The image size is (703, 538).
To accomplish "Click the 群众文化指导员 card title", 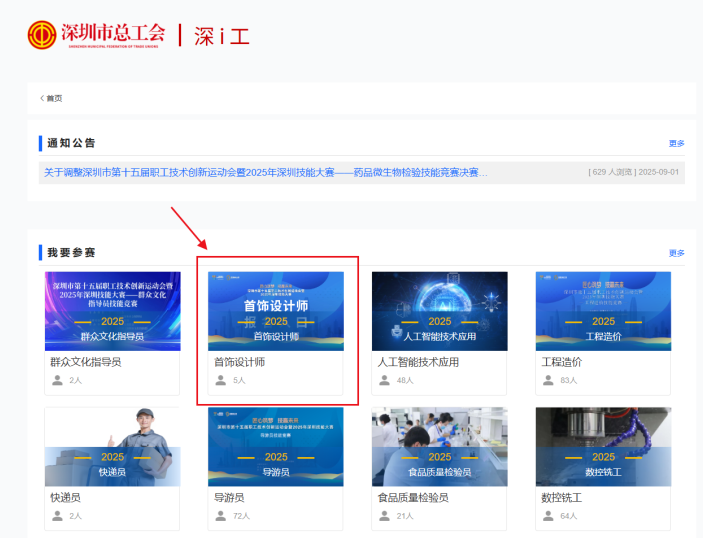I will coord(86,362).
